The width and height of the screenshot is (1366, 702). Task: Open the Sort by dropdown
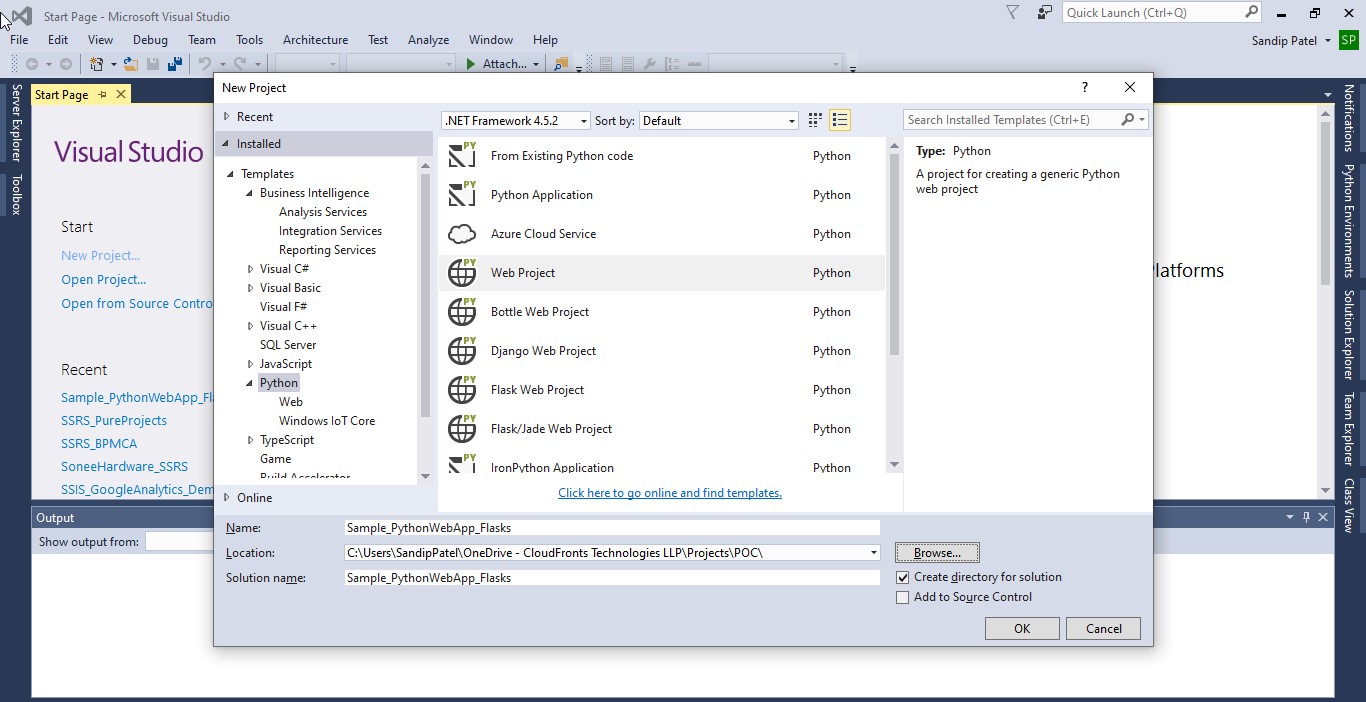pos(718,120)
